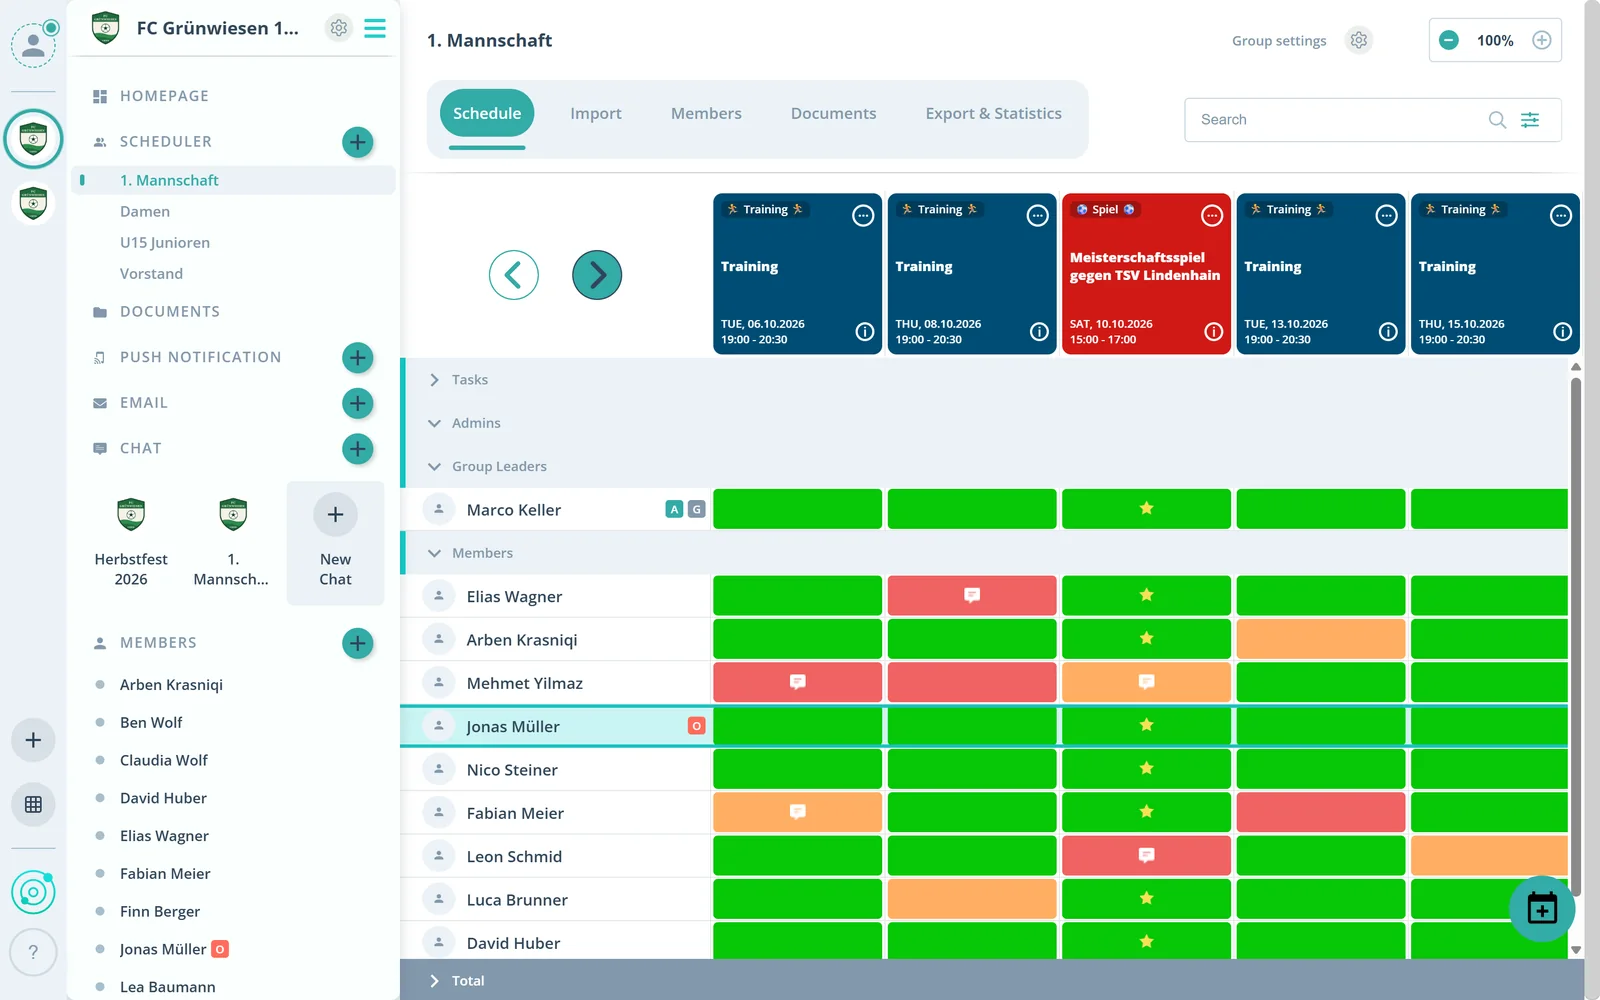Collapse the Group Leaders section
Screen dimensions: 1600x1000
coord(434,466)
